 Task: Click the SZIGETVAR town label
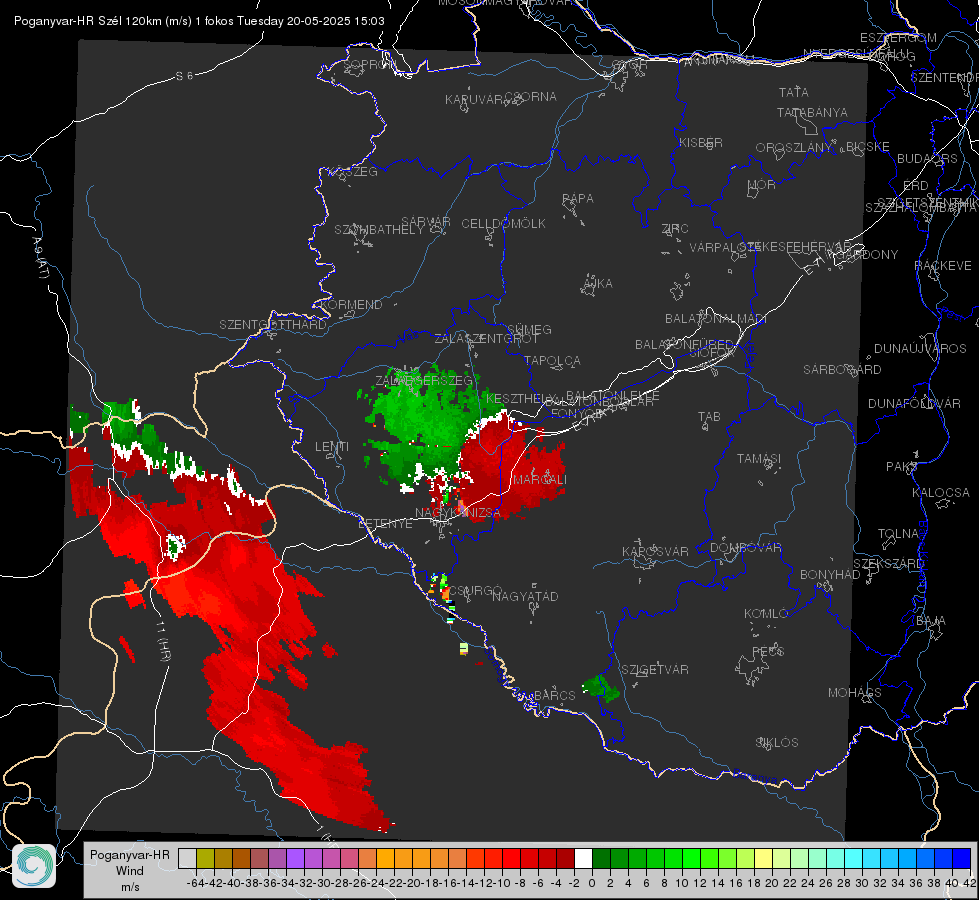(655, 670)
